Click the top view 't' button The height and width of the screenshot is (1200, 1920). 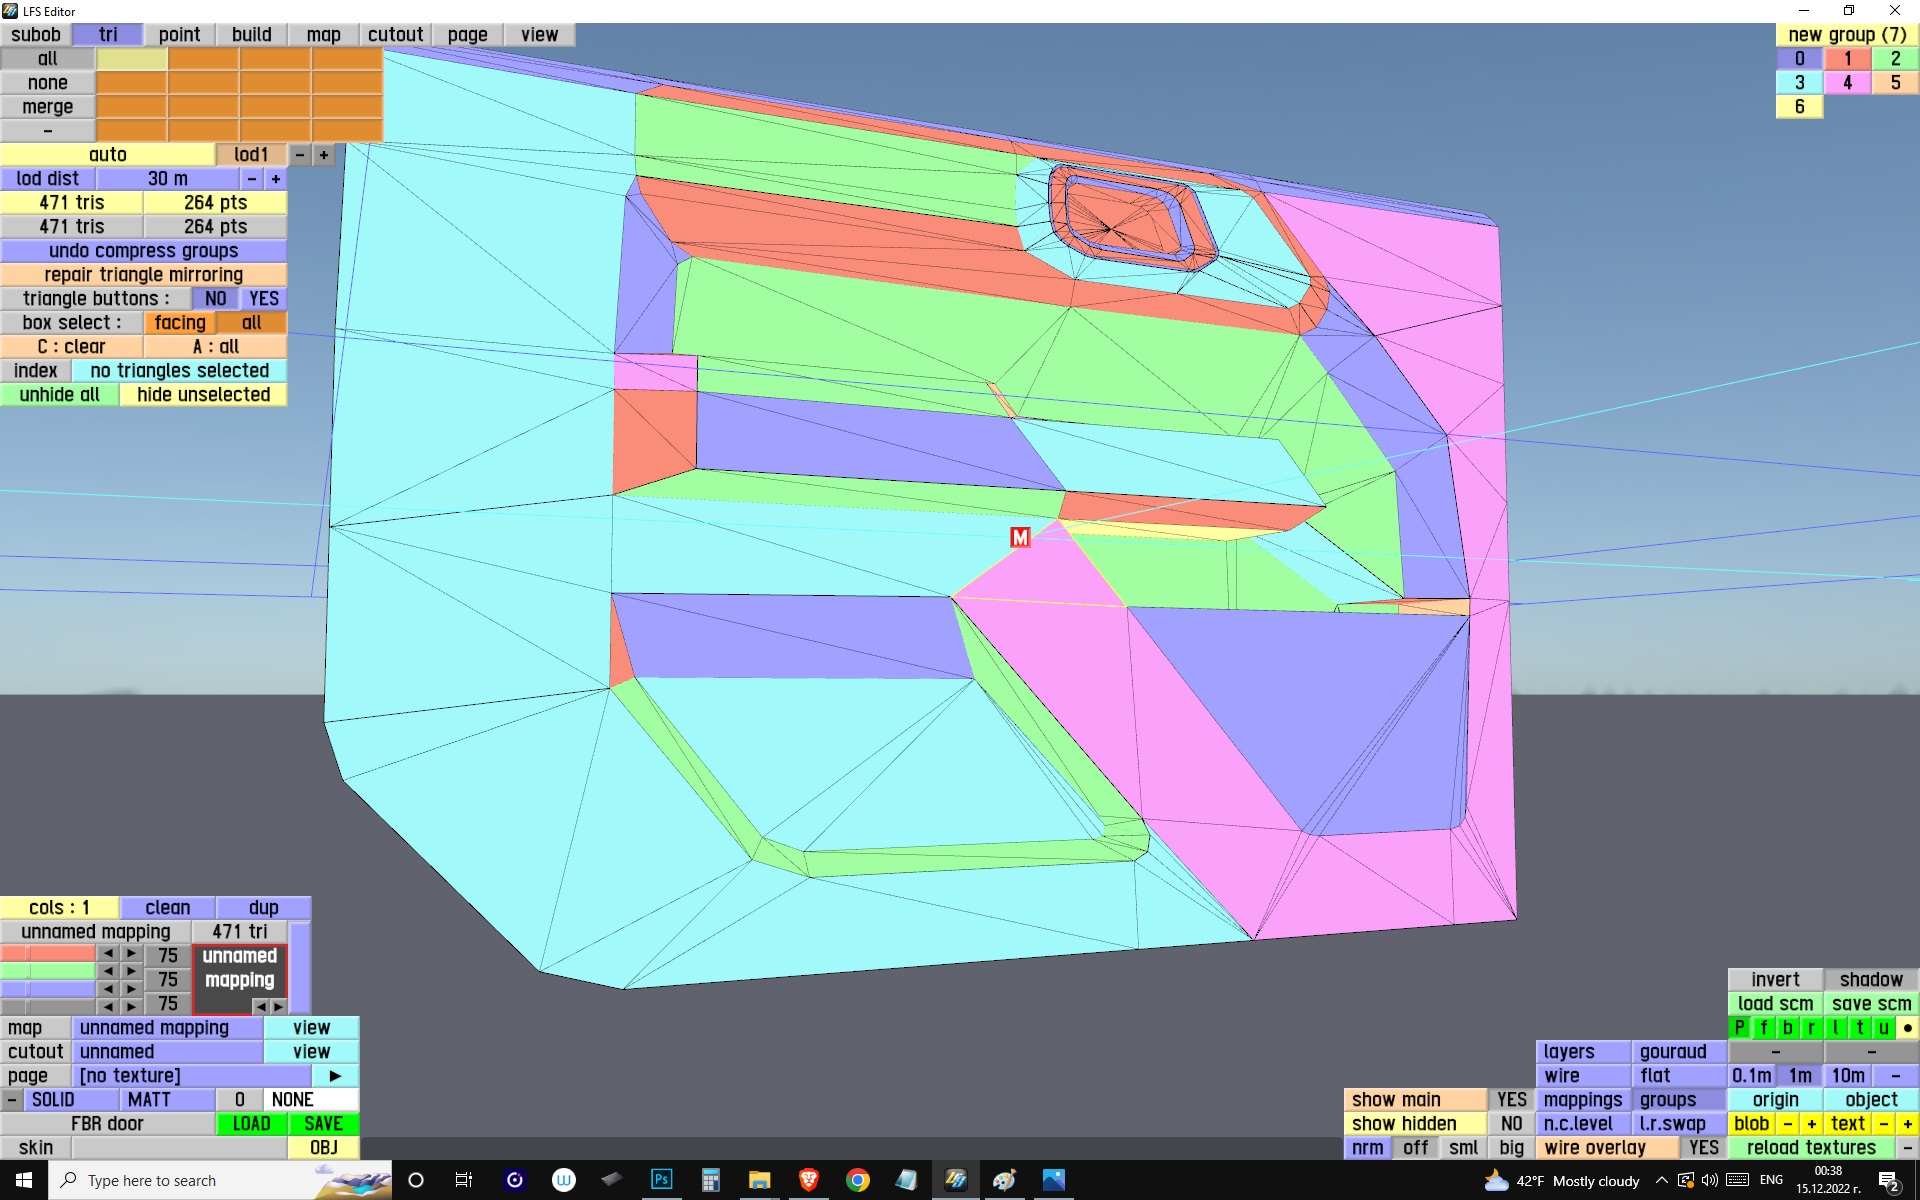[x=1859, y=1027]
